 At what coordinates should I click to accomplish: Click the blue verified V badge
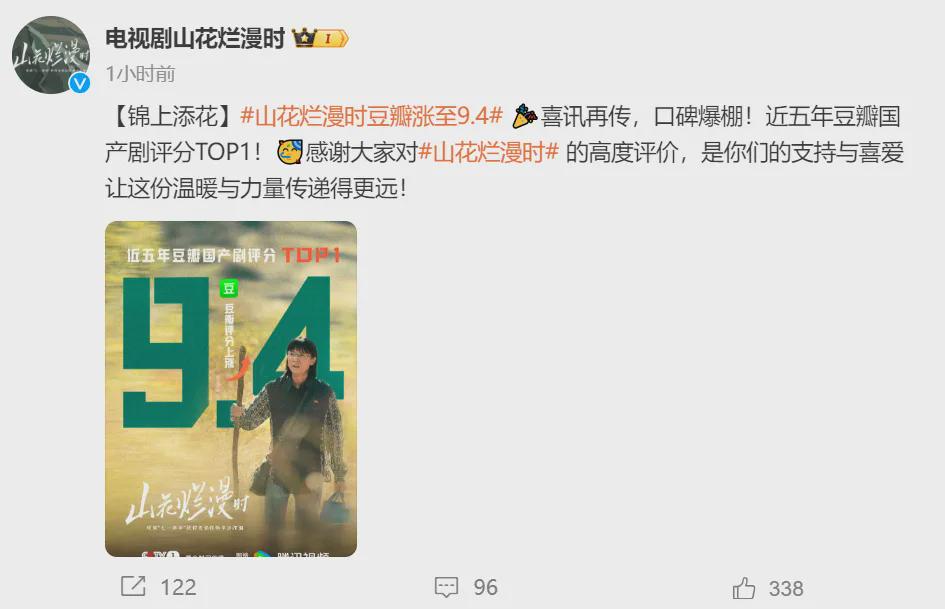coord(80,83)
